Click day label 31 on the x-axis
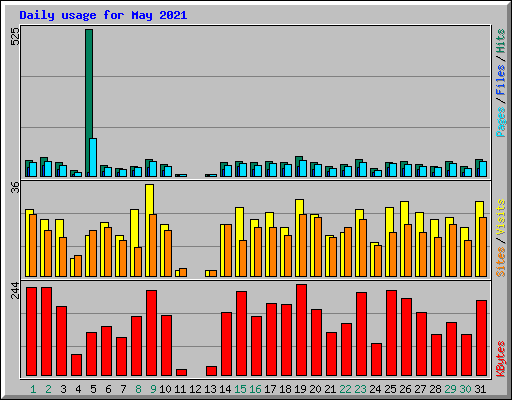 [x=480, y=389]
